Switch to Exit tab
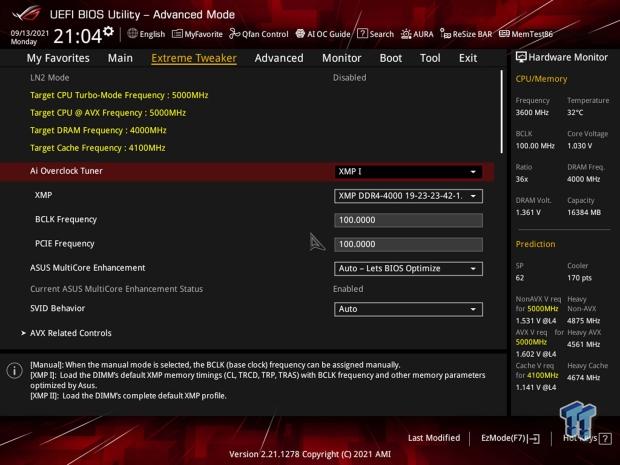The width and height of the screenshot is (620, 465). 468,58
